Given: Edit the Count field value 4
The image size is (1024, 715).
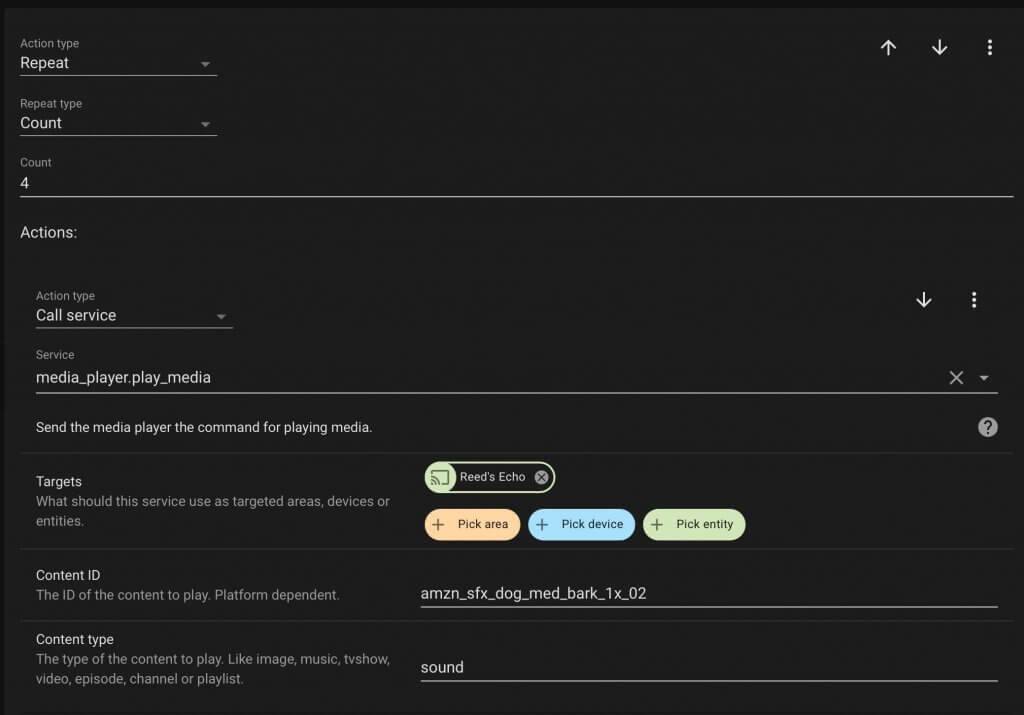Looking at the screenshot, I should 516,183.
